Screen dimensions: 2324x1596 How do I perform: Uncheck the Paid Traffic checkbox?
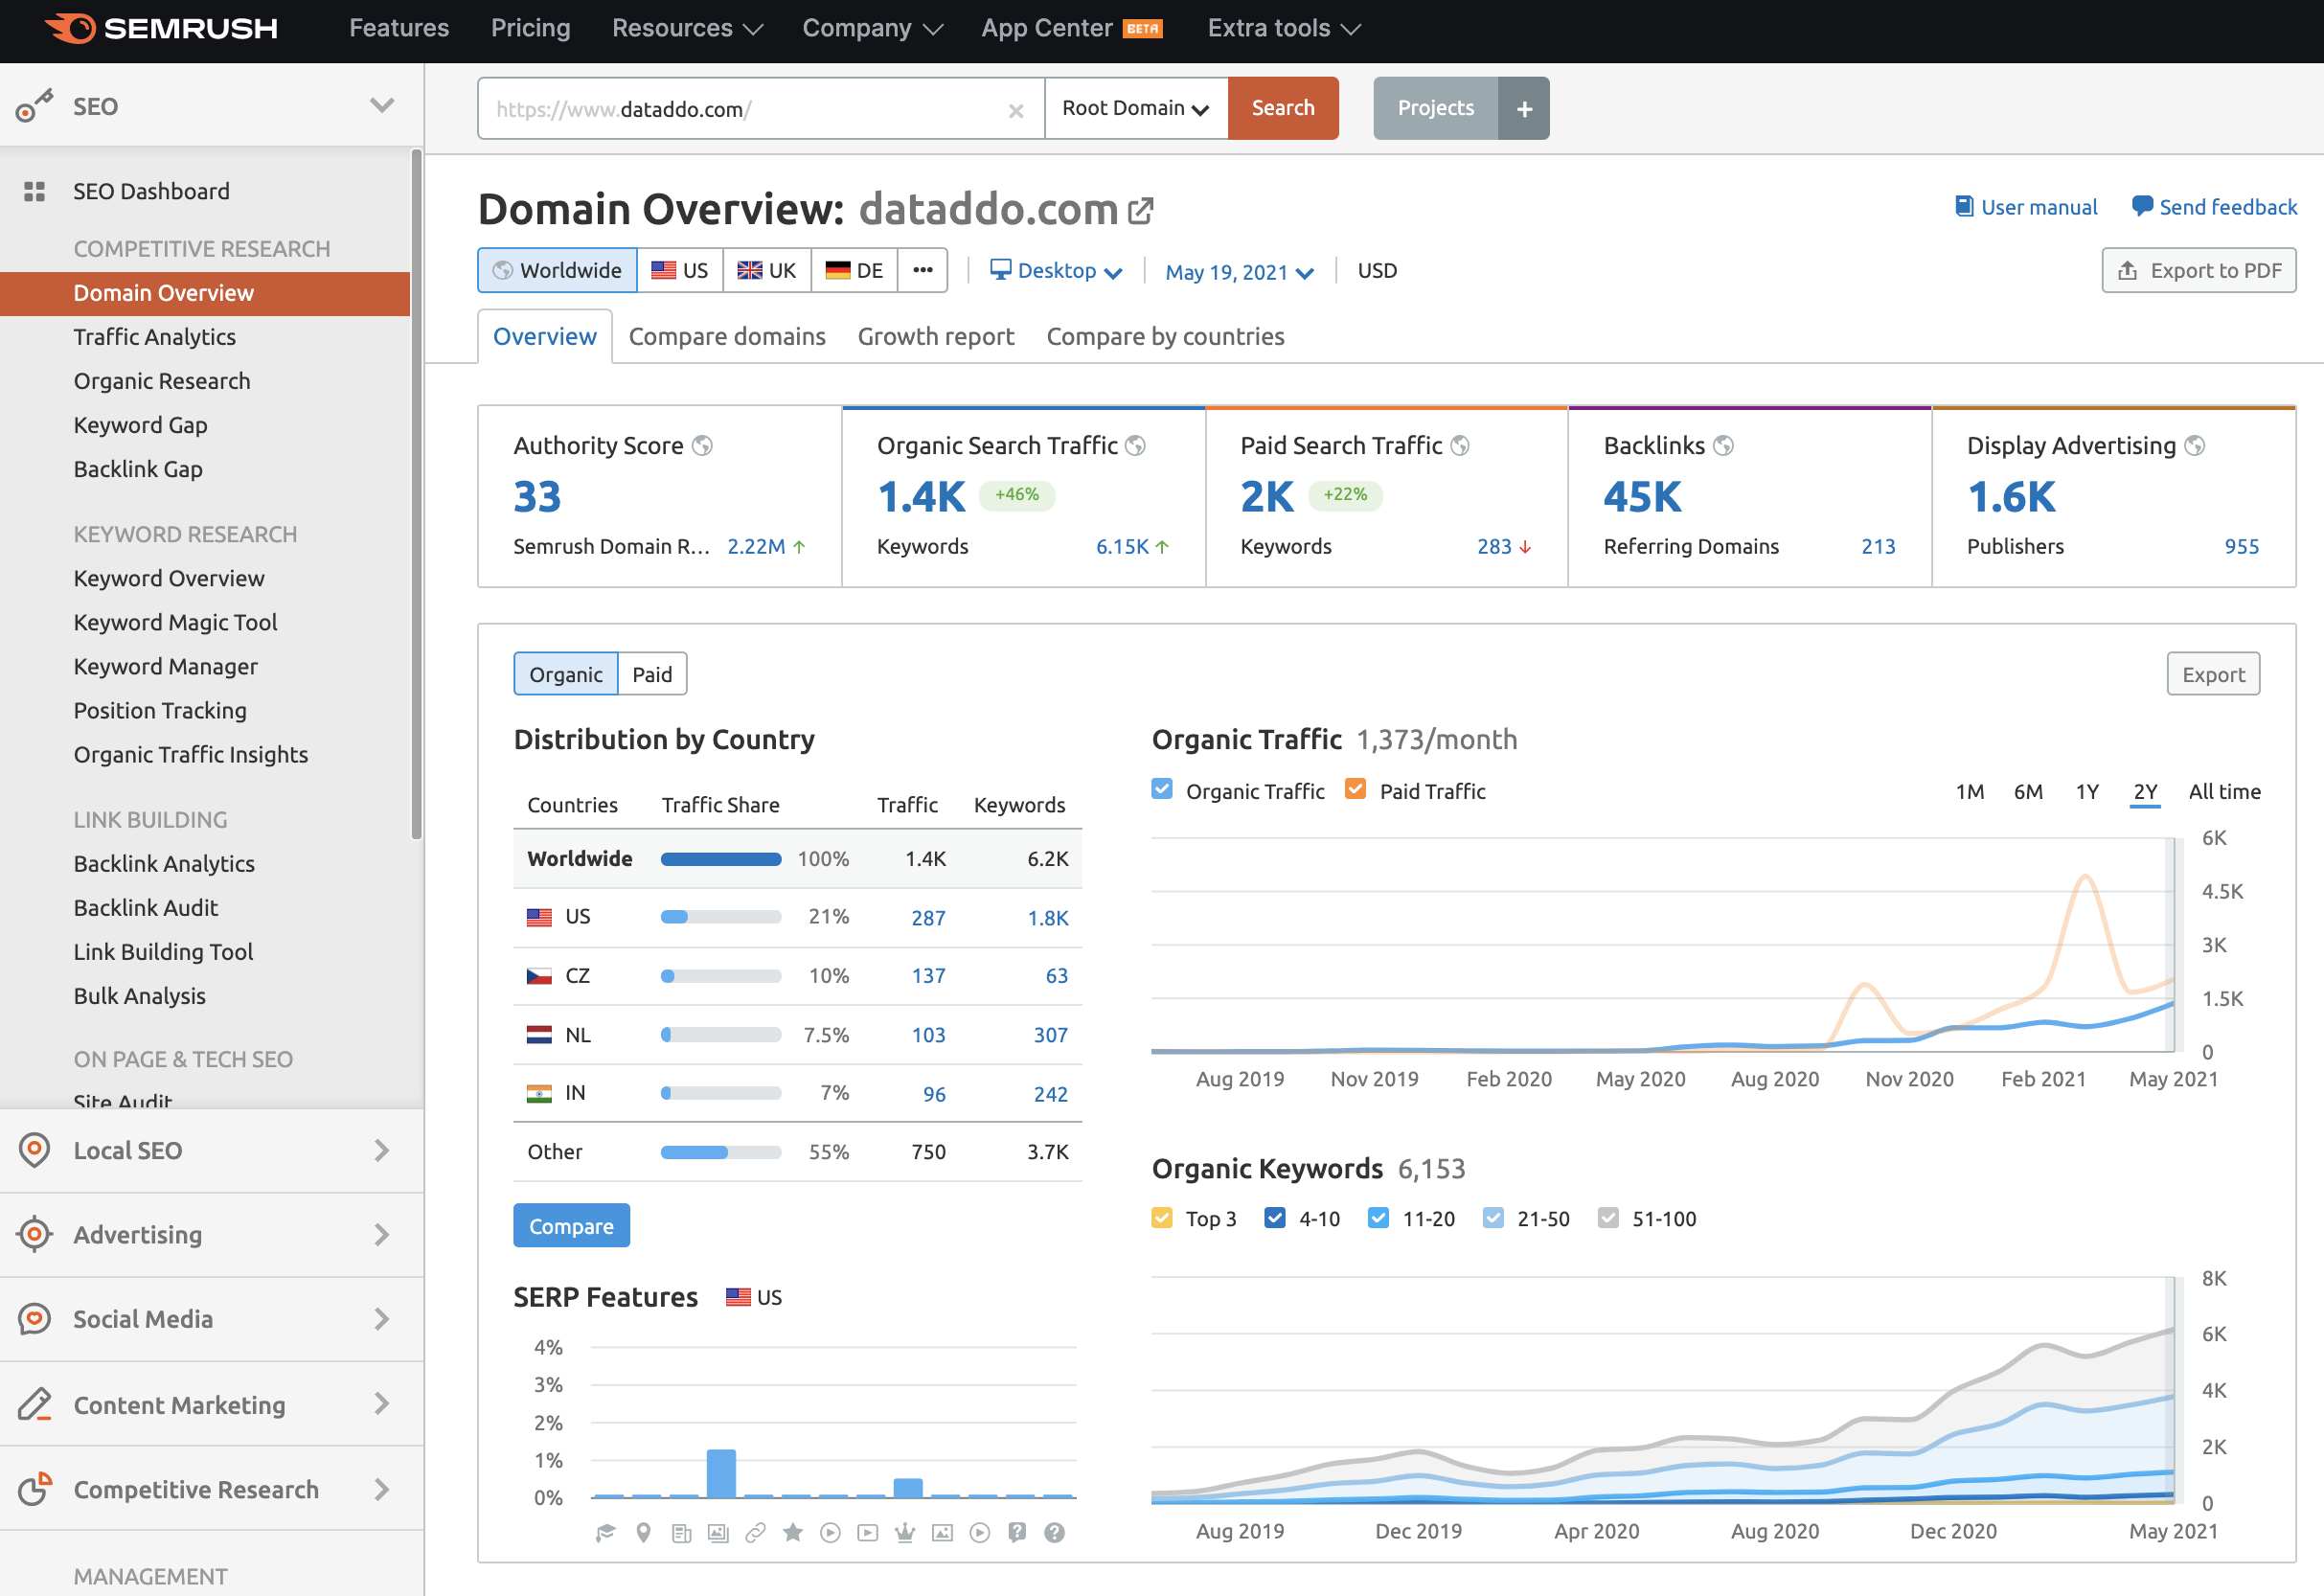[x=1355, y=790]
